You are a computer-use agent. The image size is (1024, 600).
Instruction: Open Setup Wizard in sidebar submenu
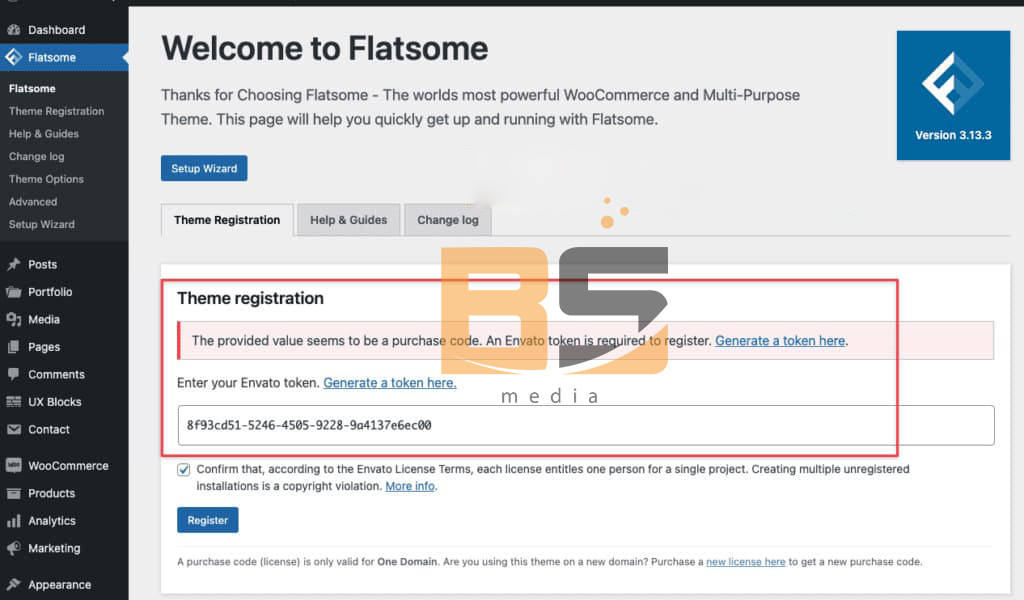(x=42, y=224)
